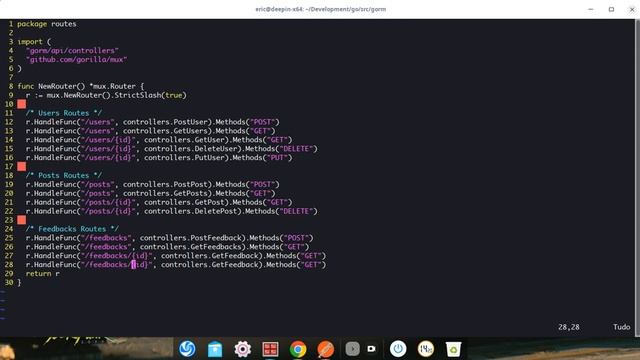
Task: Click line number 30
Action: [9, 282]
